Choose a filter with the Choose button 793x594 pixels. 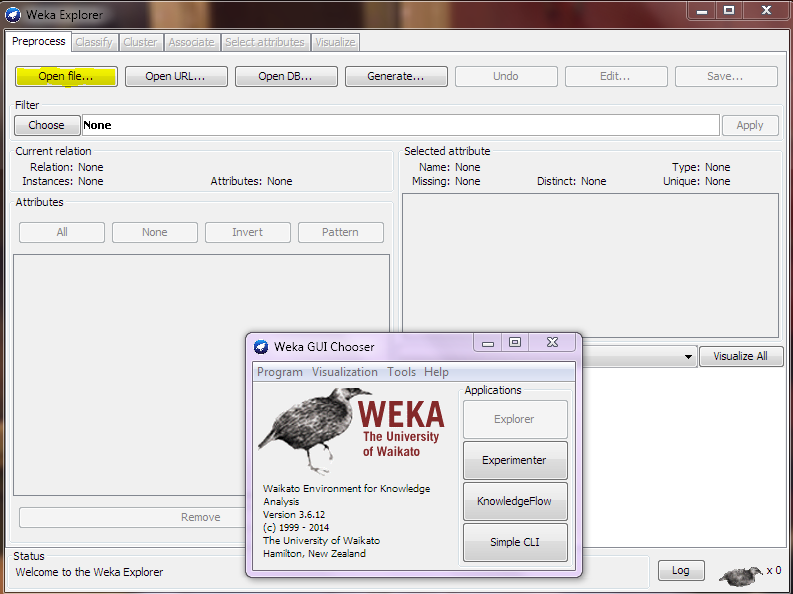click(x=47, y=125)
